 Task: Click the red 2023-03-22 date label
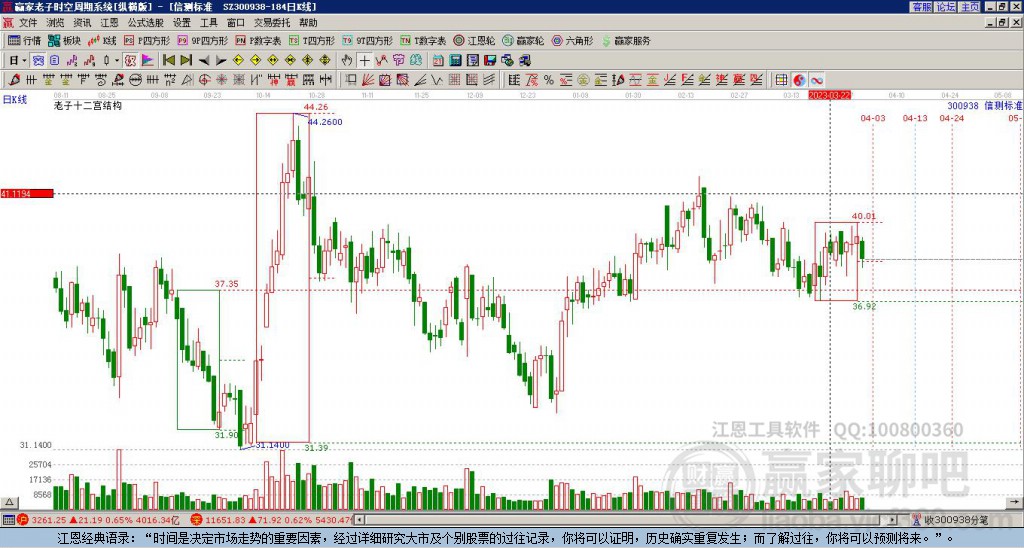point(829,95)
